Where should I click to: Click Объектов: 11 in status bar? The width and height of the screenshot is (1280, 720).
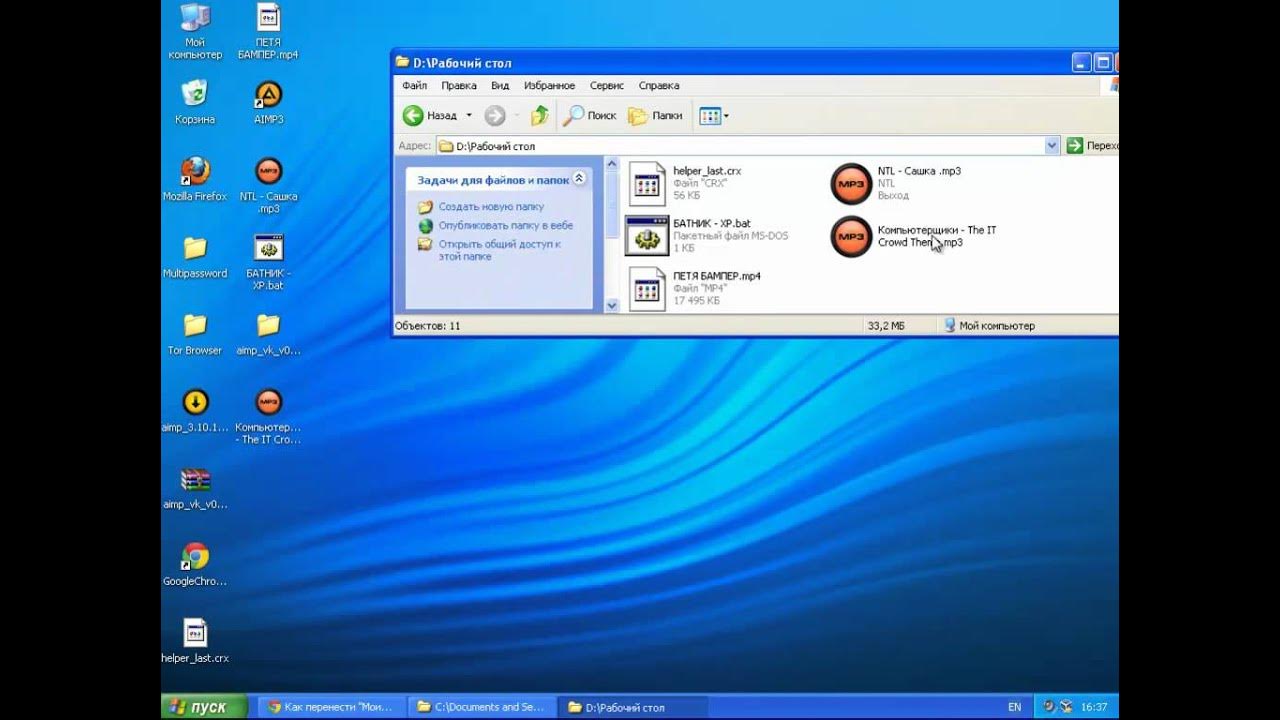427,326
